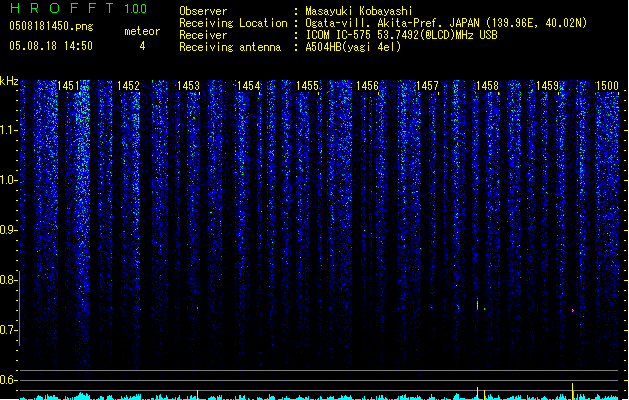Click the 0.9 kHz axis tick label

(x=8, y=230)
